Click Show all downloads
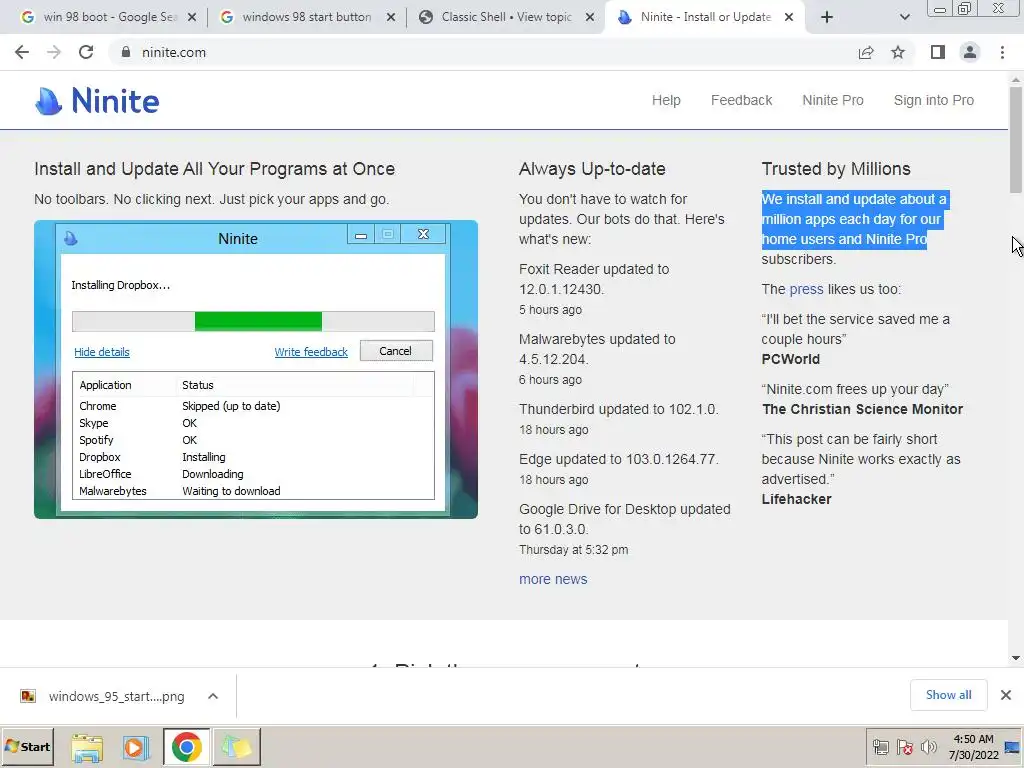Viewport: 1024px width, 768px height. (x=948, y=695)
